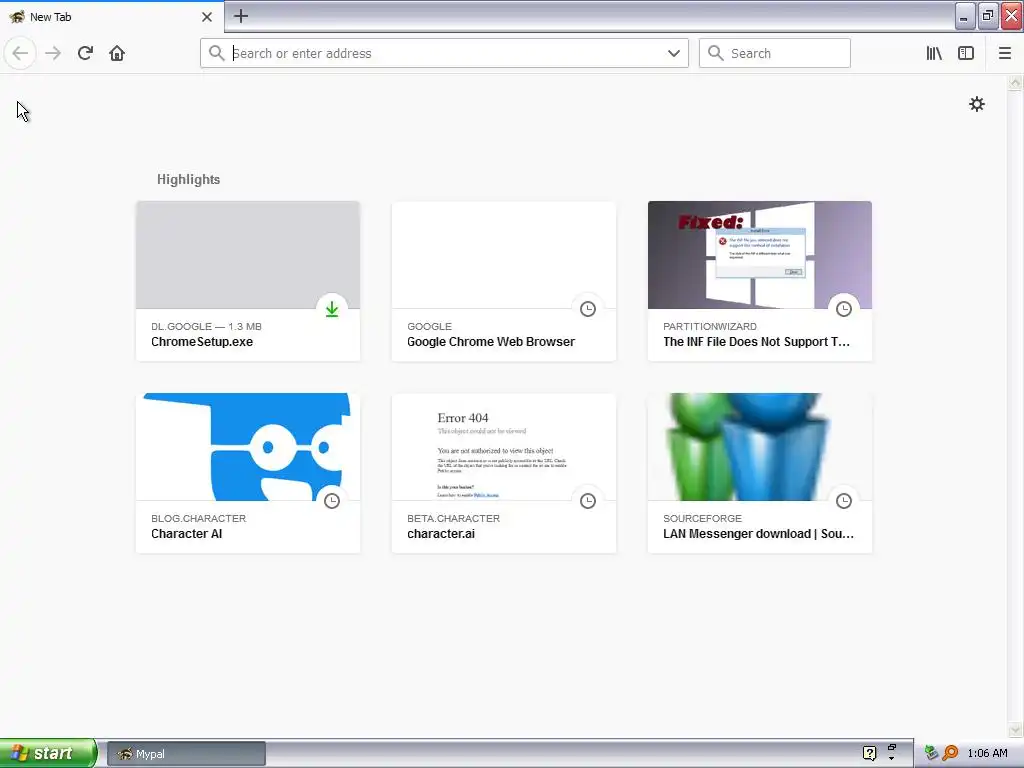
Task: Open character.ai Error 404 highlight
Action: [504, 473]
